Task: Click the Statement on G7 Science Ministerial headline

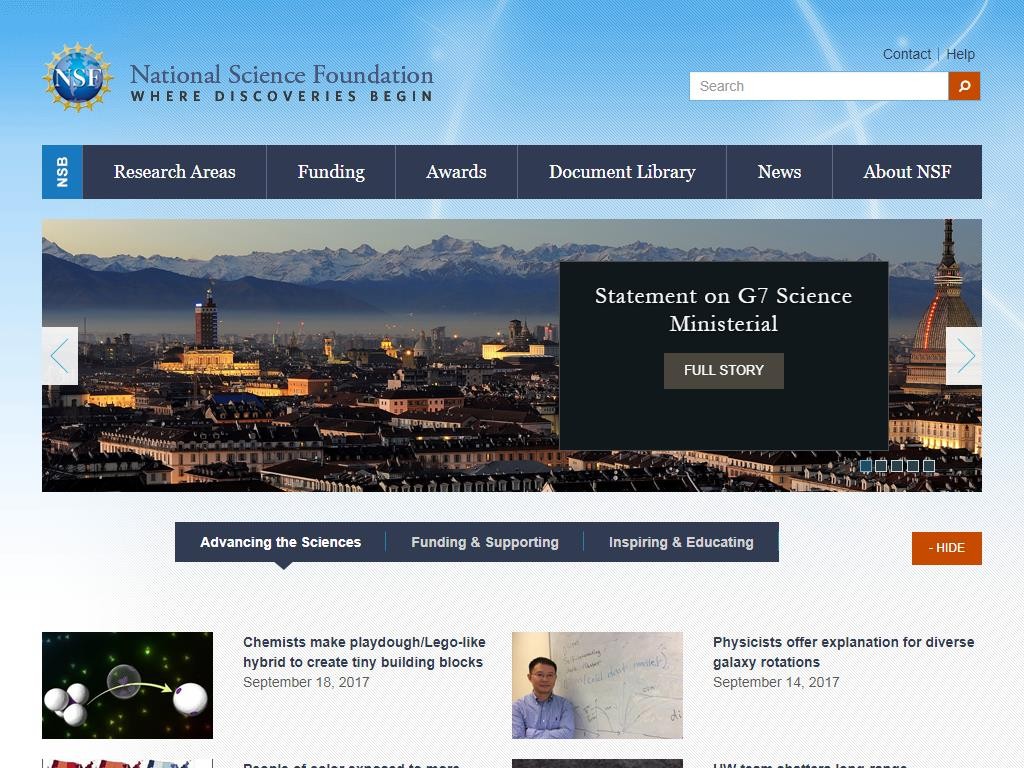Action: [x=724, y=310]
